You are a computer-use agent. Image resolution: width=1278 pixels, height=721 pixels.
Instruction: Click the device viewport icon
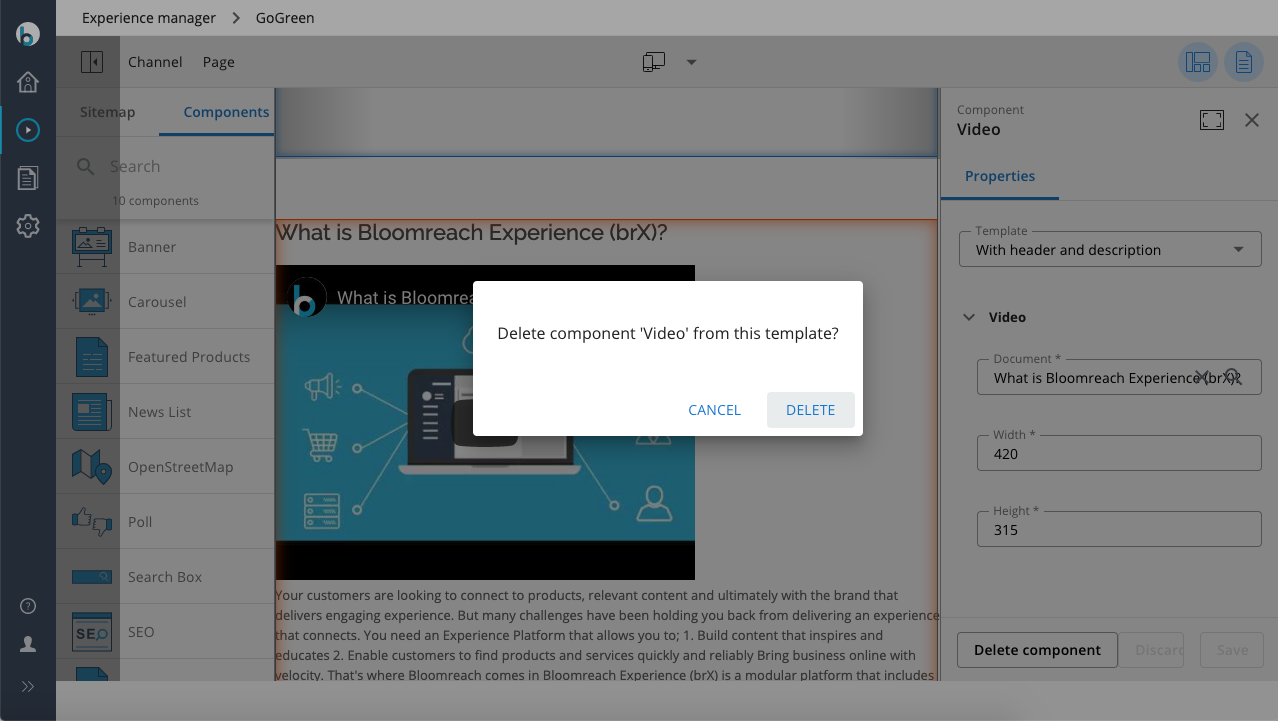coord(654,62)
